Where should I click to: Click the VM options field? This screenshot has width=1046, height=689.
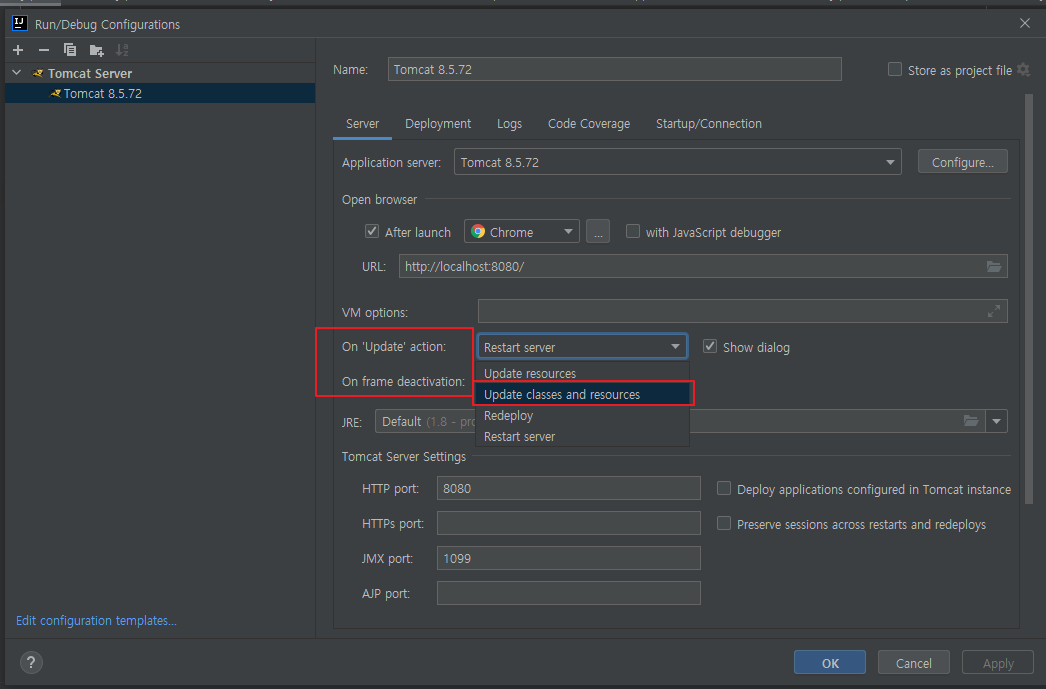(x=742, y=311)
